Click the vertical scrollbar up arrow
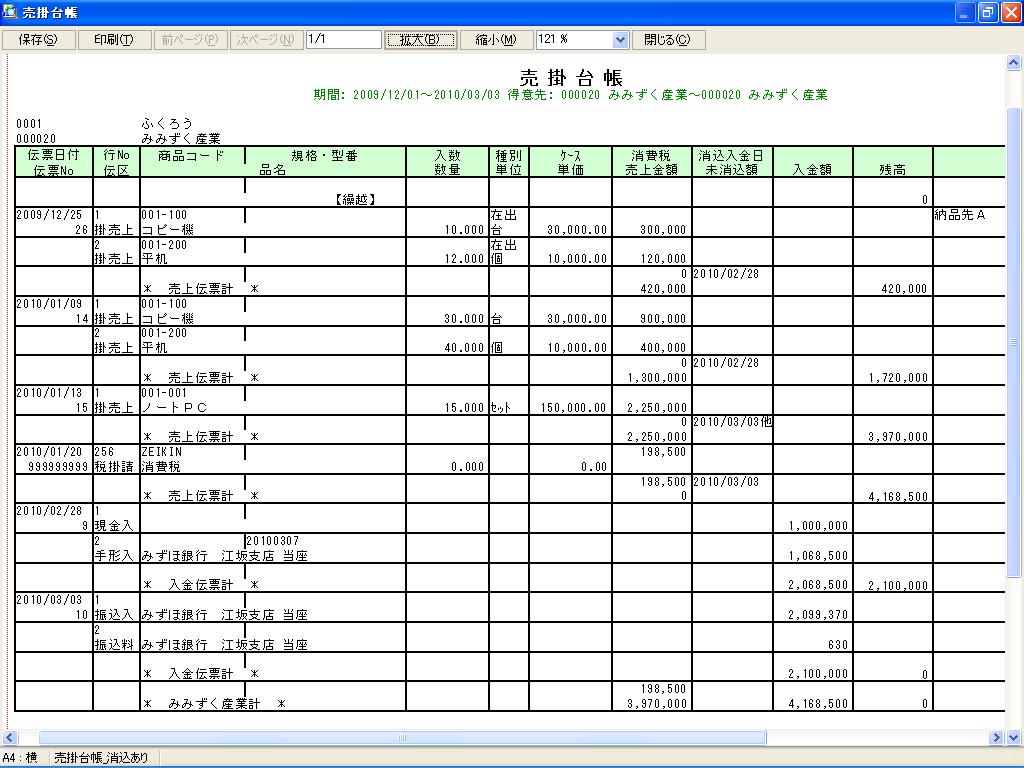1024x768 pixels. (x=1014, y=63)
